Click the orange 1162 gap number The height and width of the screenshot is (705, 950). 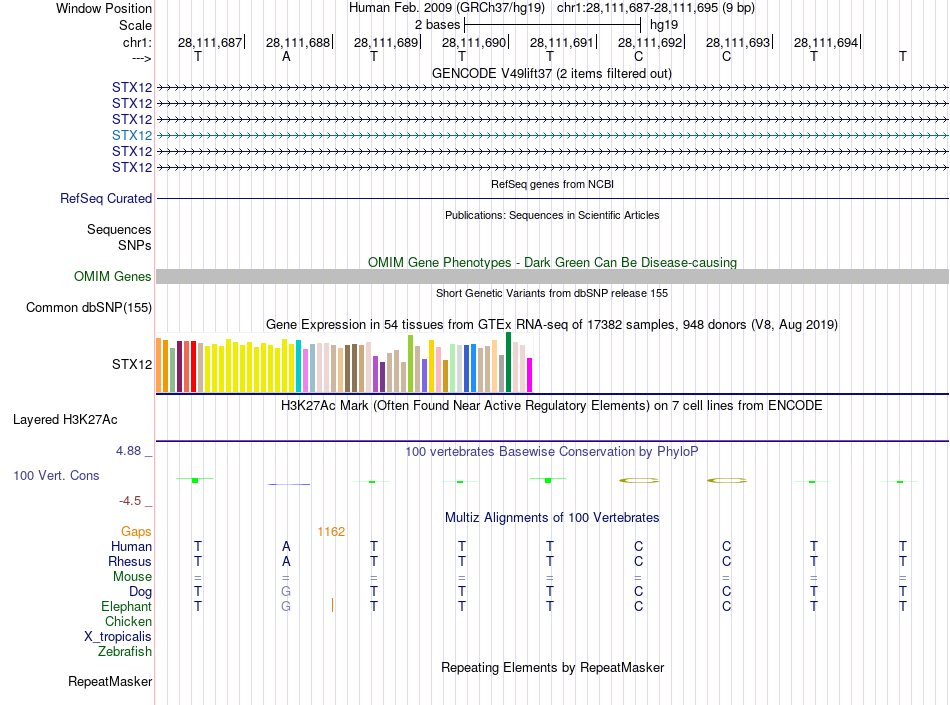(331, 532)
